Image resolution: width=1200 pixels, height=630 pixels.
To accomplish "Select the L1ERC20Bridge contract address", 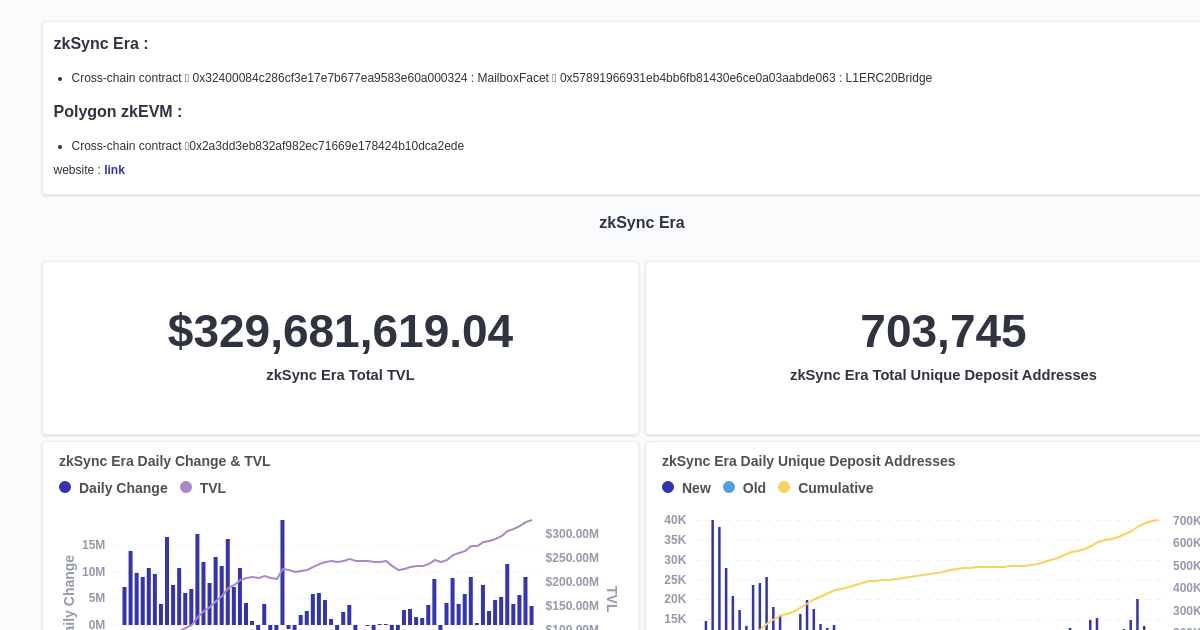I will click(x=700, y=78).
